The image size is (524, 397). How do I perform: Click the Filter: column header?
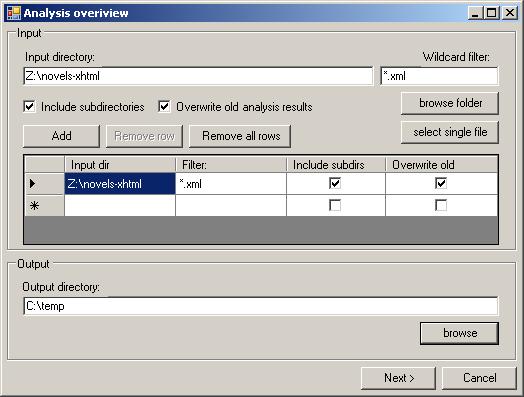point(231,165)
